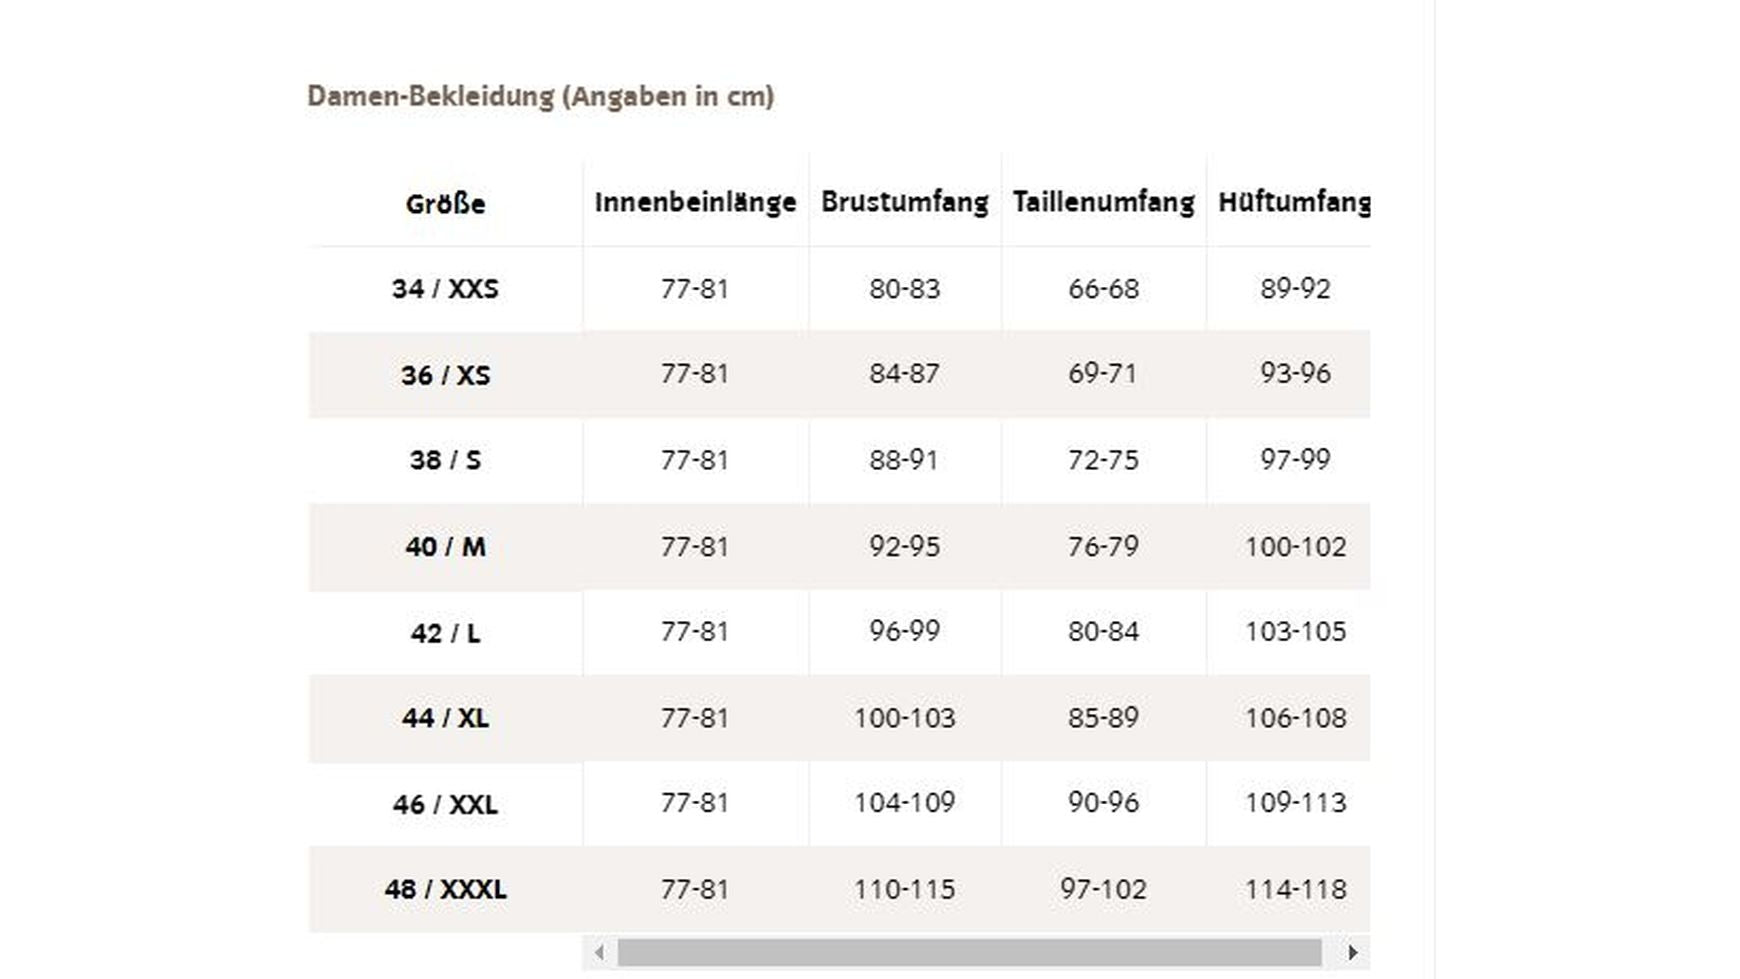Select the Innenbeinlänge column header

click(x=695, y=202)
